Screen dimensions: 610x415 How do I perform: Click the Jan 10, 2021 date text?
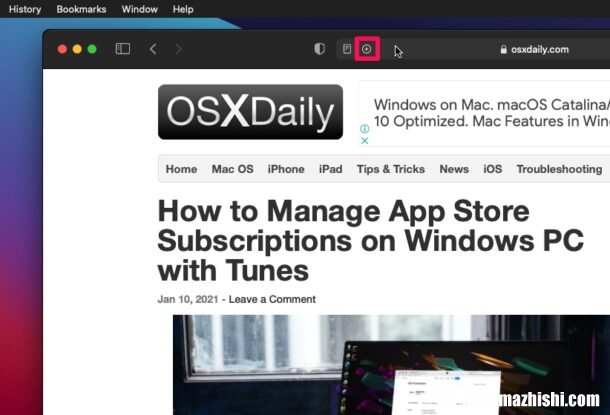click(188, 299)
